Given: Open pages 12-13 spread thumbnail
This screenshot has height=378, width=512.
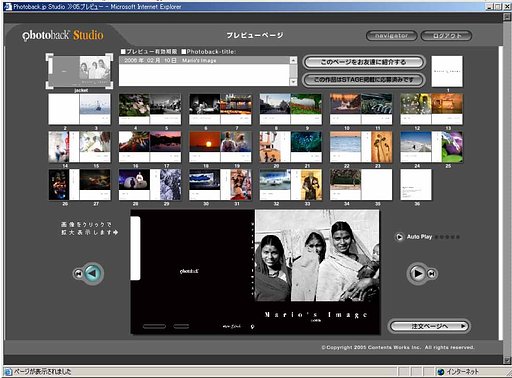Looking at the screenshot, I should pyautogui.click(x=431, y=109).
